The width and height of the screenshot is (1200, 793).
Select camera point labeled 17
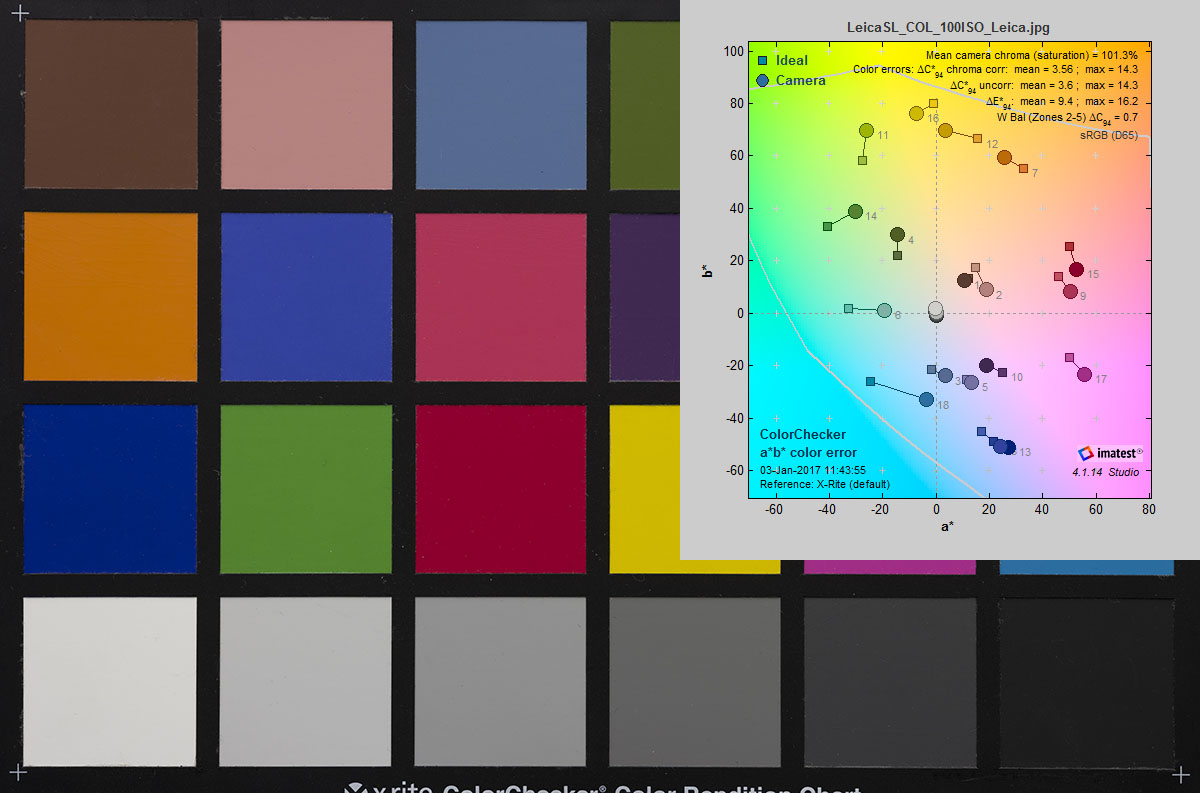click(1084, 375)
